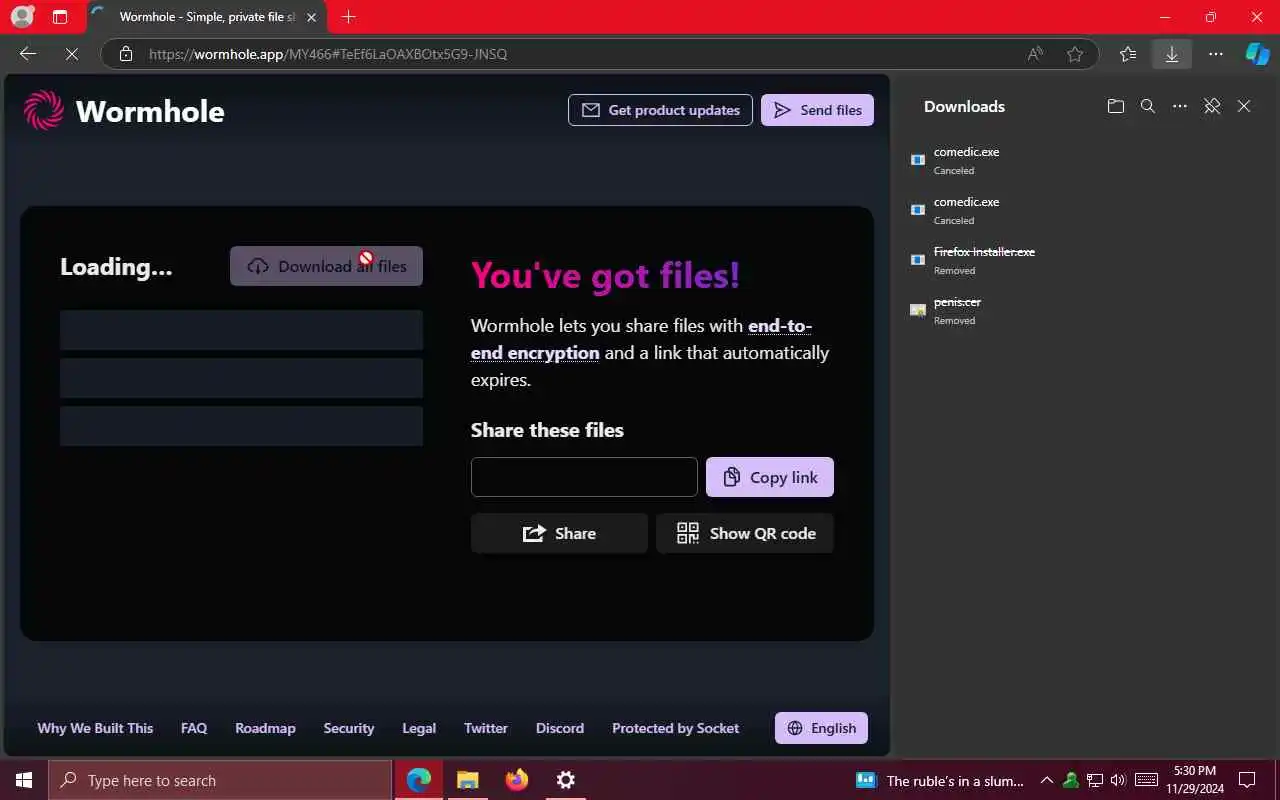Close the Wormhole browser tab
The image size is (1280, 800).
point(311,17)
